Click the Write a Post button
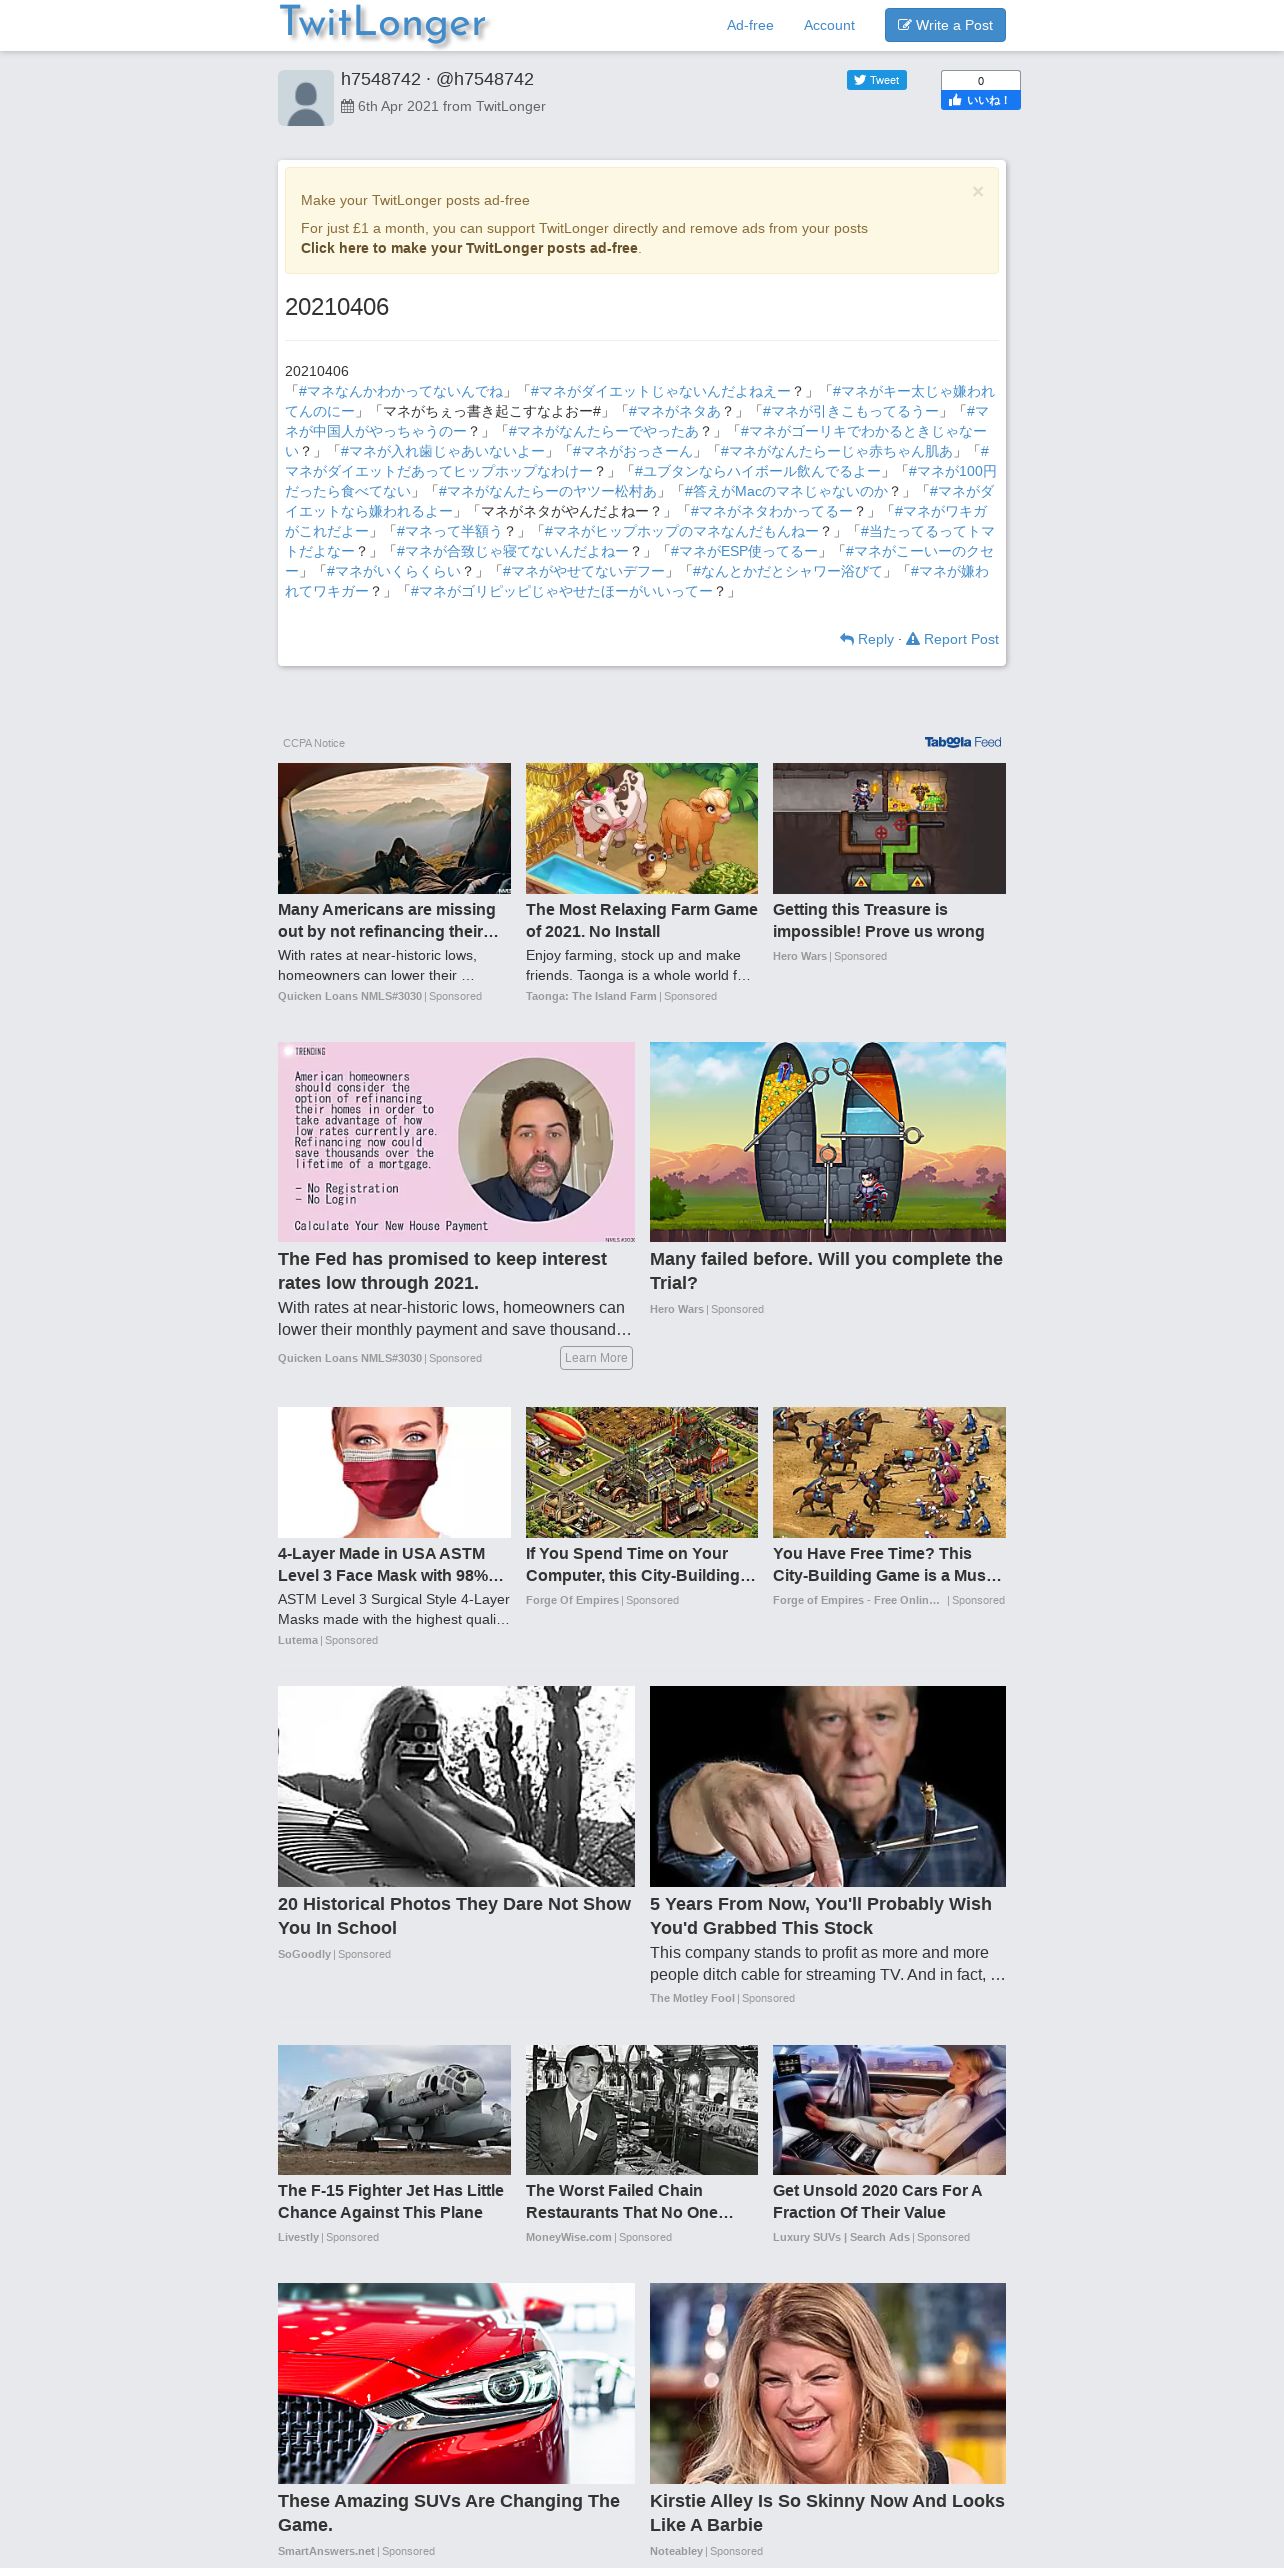1284x2568 pixels. [945, 25]
